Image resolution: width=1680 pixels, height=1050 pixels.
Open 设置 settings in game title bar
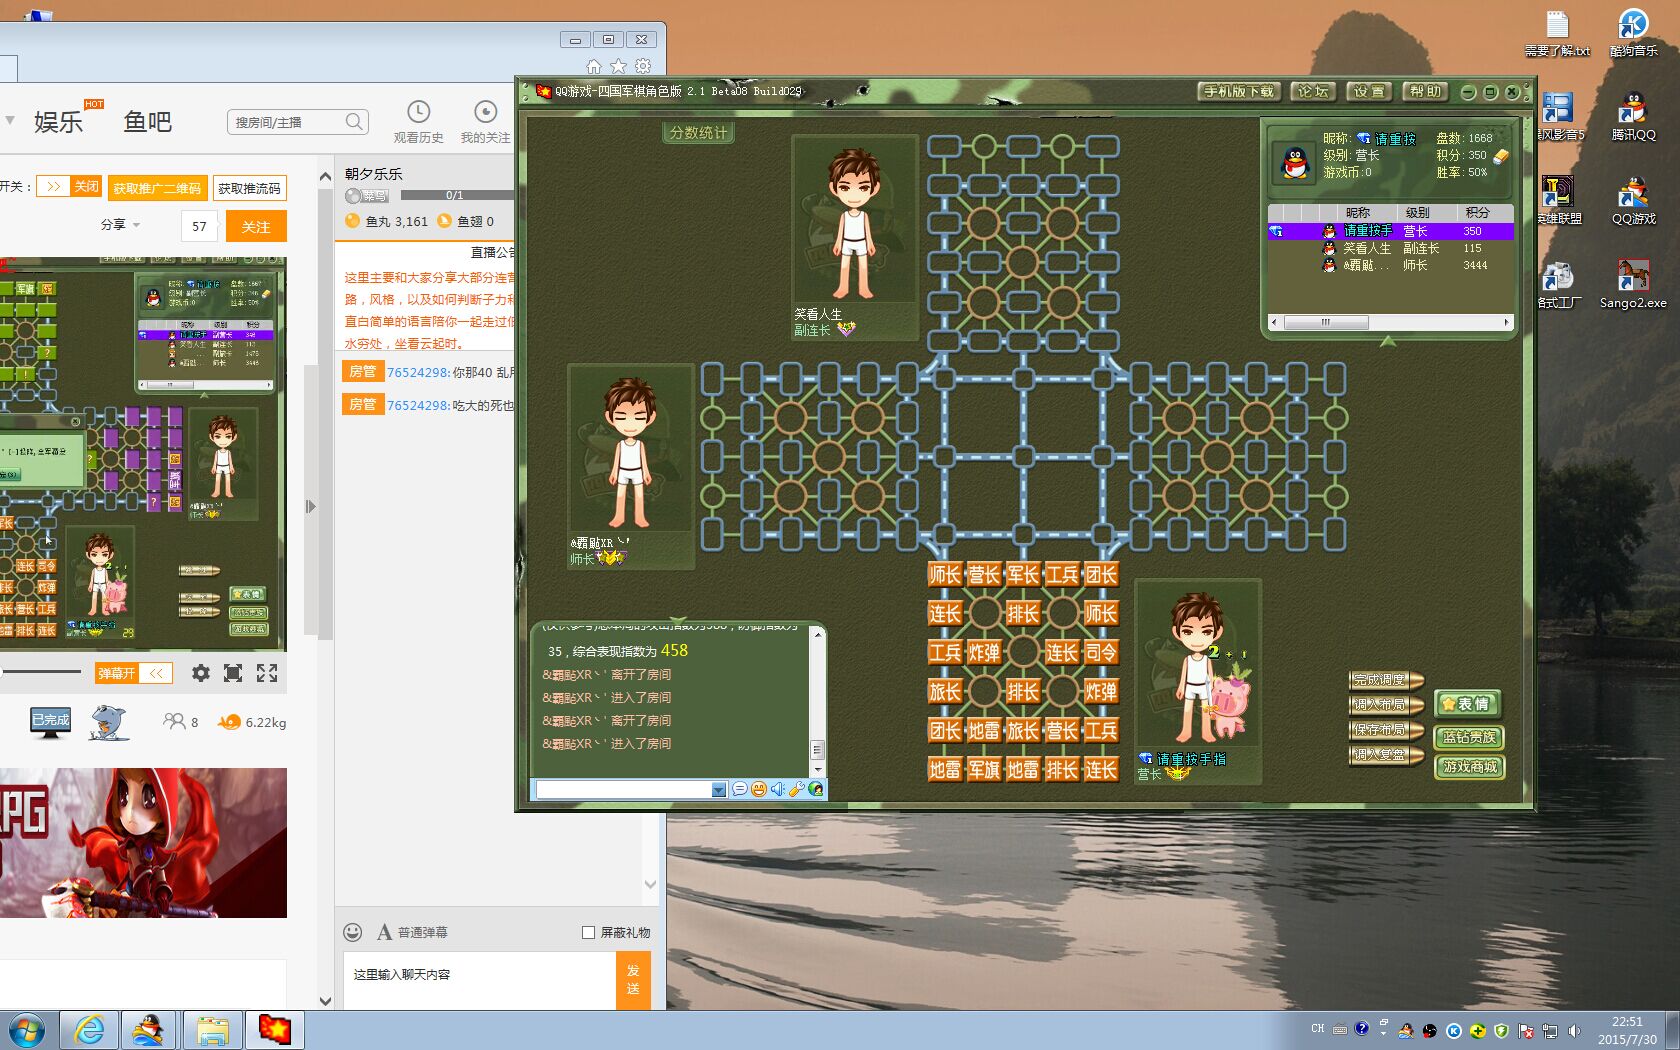[1369, 91]
